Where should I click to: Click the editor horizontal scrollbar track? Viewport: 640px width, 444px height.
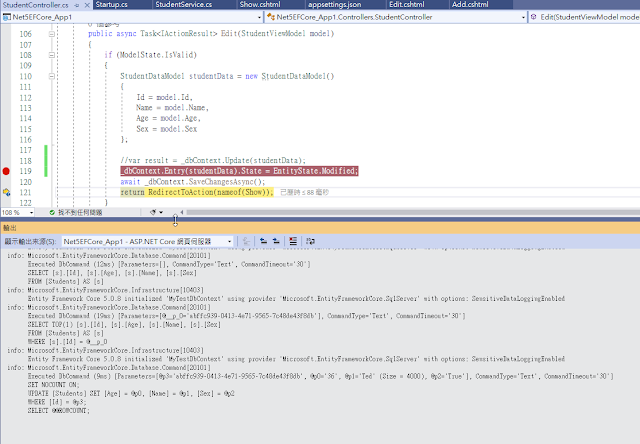coord(412,212)
